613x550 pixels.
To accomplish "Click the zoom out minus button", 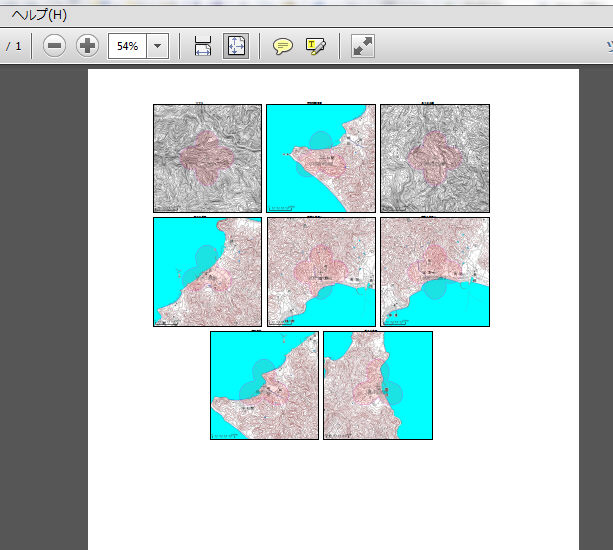I will [x=56, y=46].
